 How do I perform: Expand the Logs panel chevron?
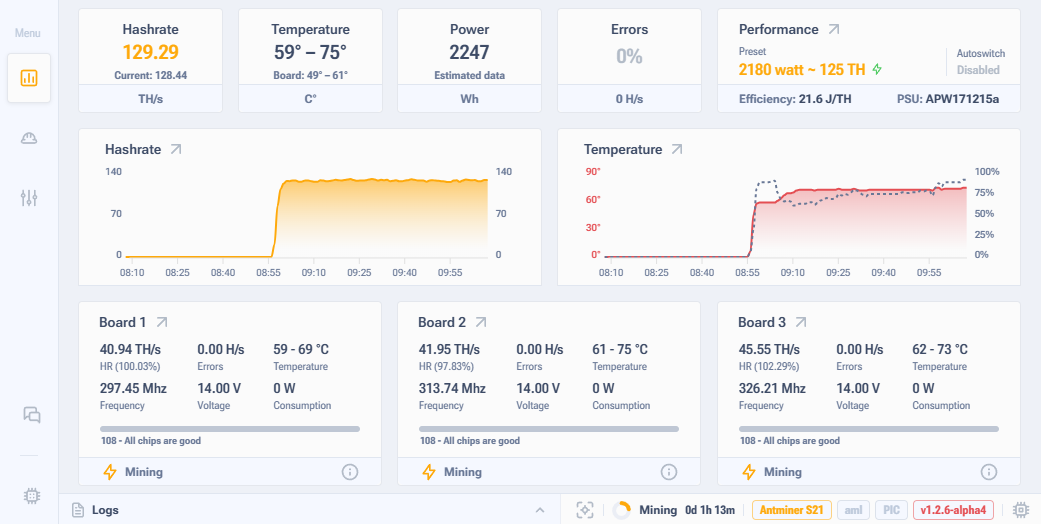540,510
